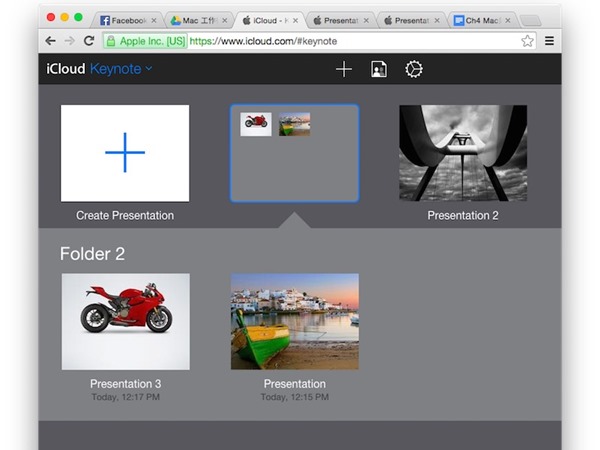The height and width of the screenshot is (450, 600).
Task: Expand the Keynote app switcher dropdown
Action: pyautogui.click(x=149, y=69)
